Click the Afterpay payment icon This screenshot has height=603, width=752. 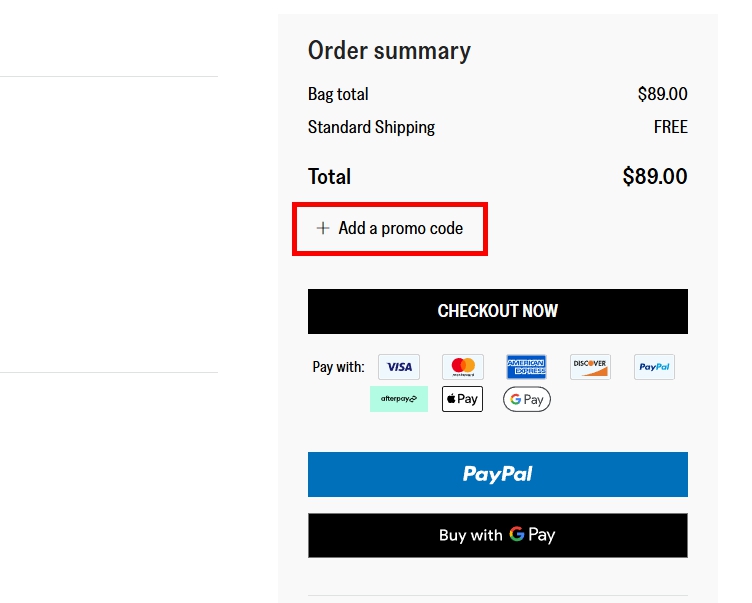399,399
